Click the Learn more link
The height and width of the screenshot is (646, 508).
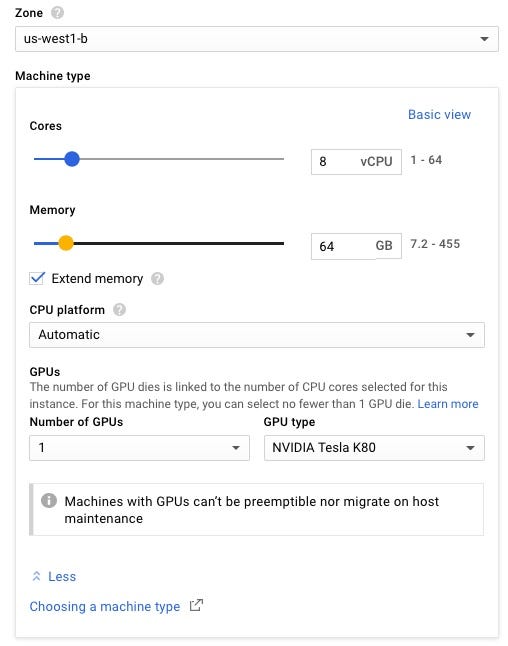point(448,404)
